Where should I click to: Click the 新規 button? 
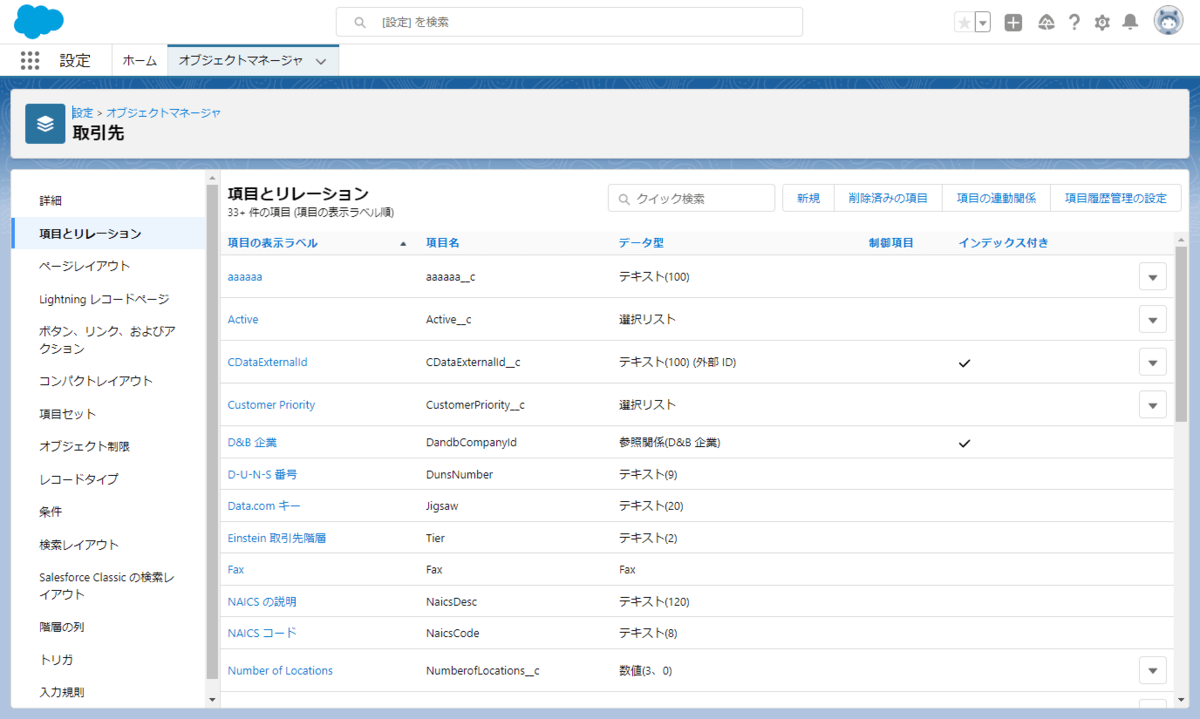click(x=808, y=198)
